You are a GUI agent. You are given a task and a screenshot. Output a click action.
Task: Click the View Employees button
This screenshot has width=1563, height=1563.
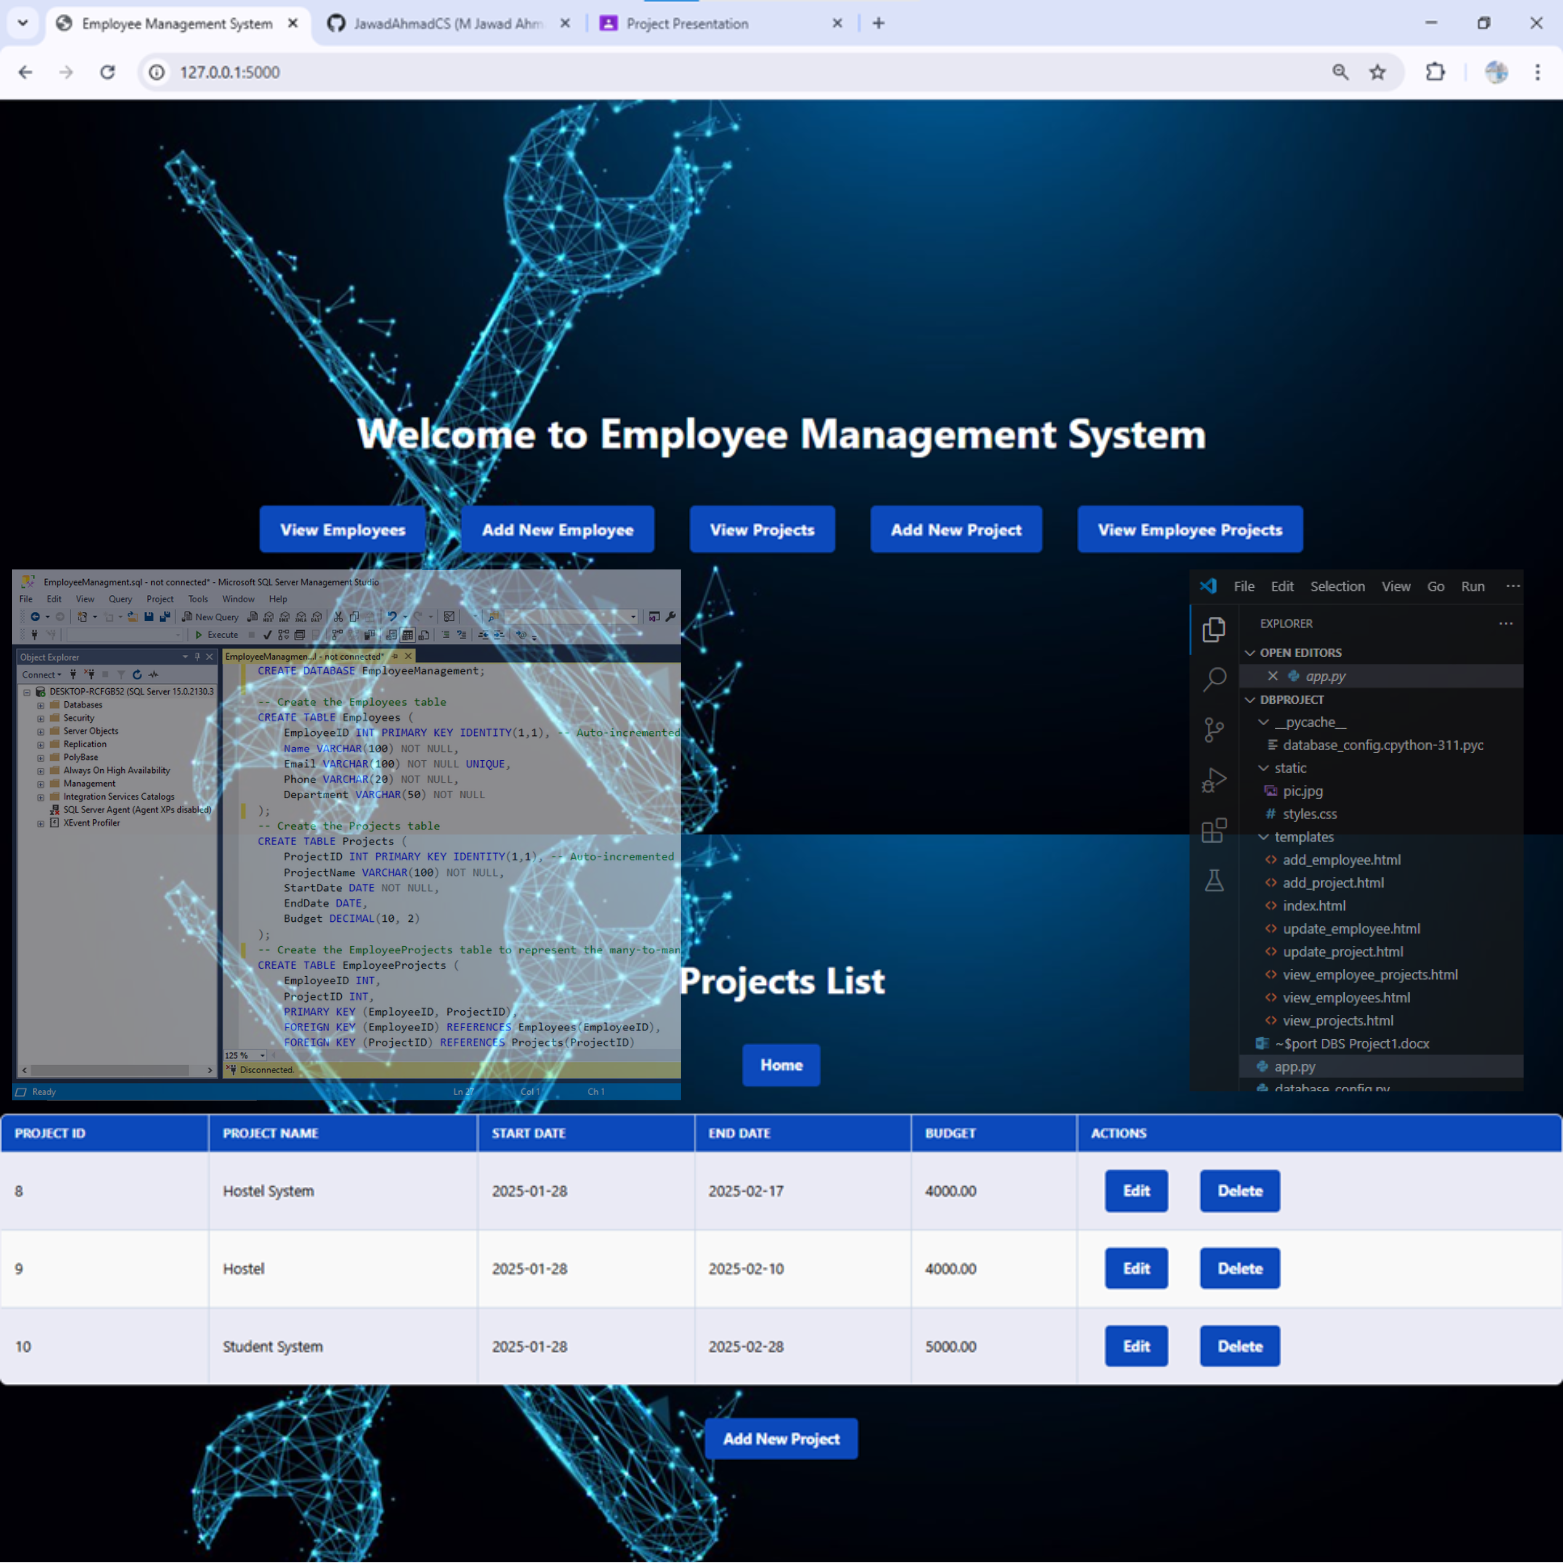point(342,530)
